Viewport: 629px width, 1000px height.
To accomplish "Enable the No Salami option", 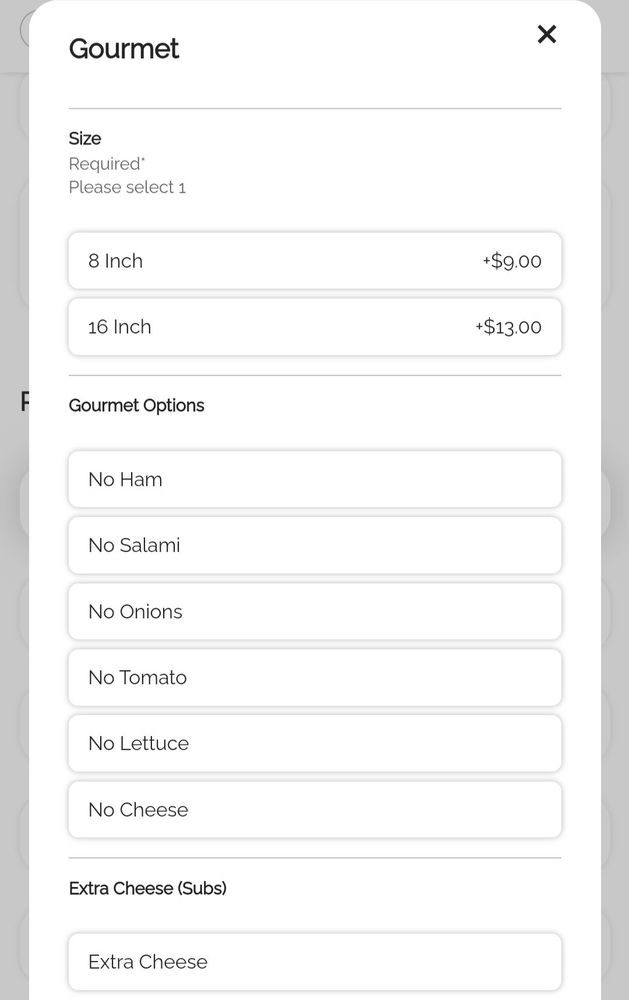I will click(x=314, y=545).
